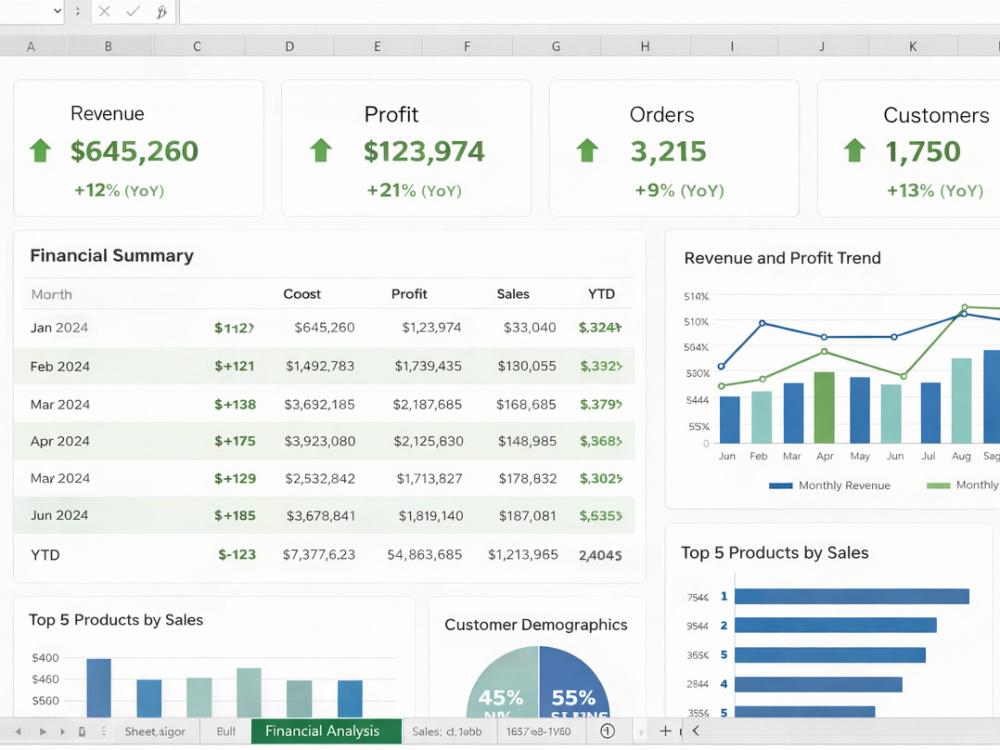Click the sheet list icon
This screenshot has height=750, width=1000.
click(x=82, y=732)
